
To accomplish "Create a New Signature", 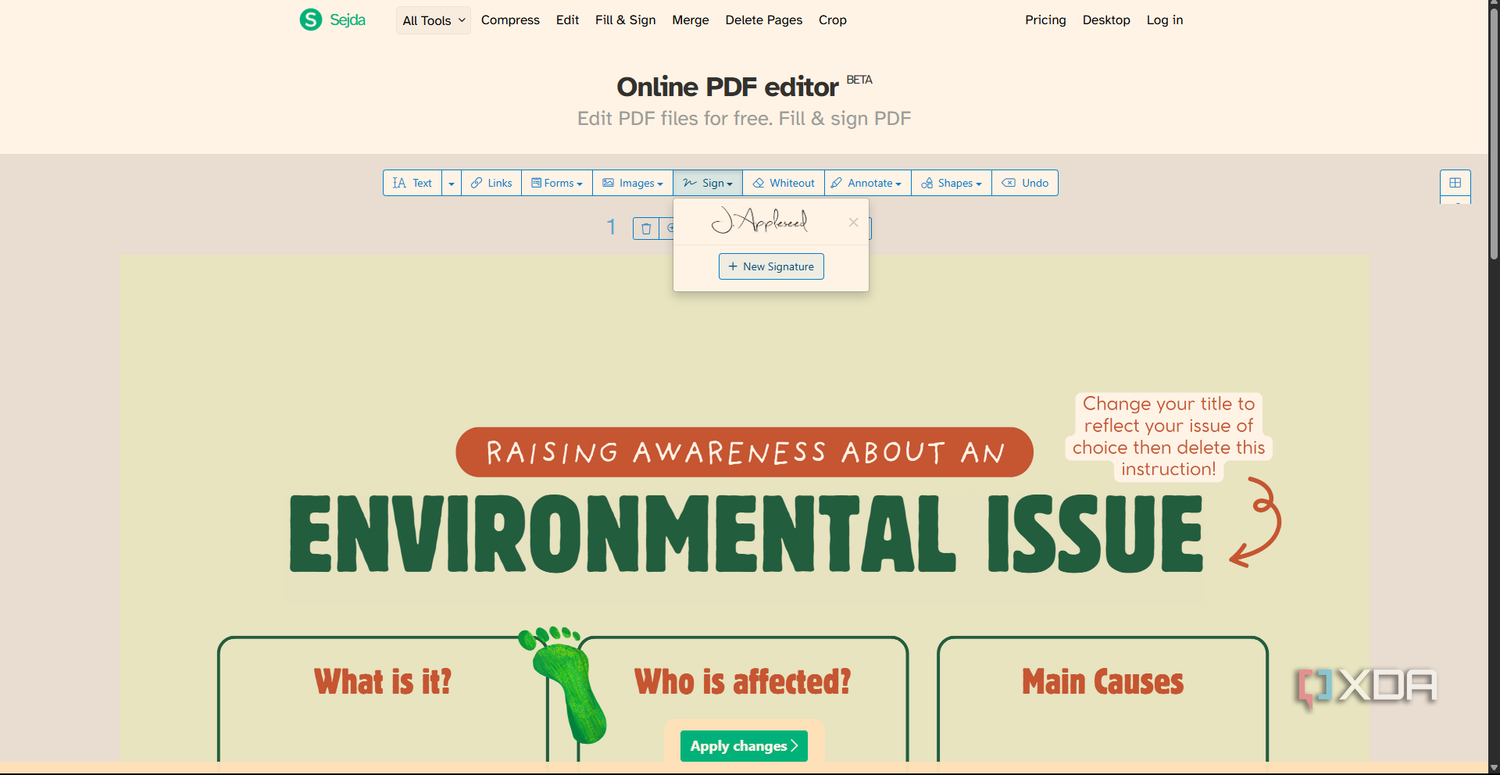I will point(771,267).
